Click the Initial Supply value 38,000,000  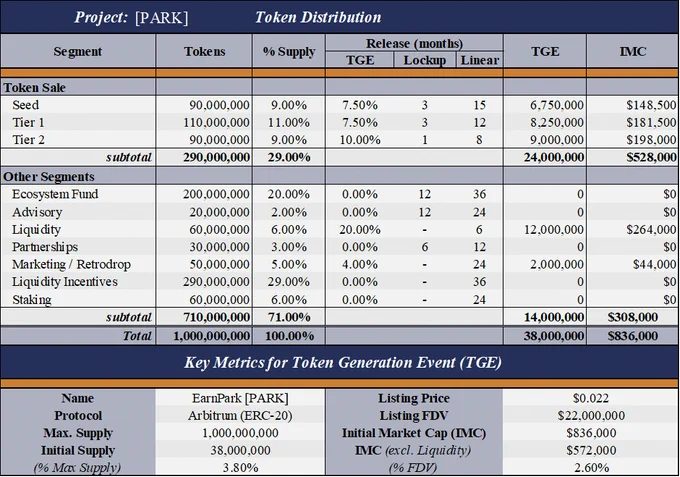coord(240,451)
